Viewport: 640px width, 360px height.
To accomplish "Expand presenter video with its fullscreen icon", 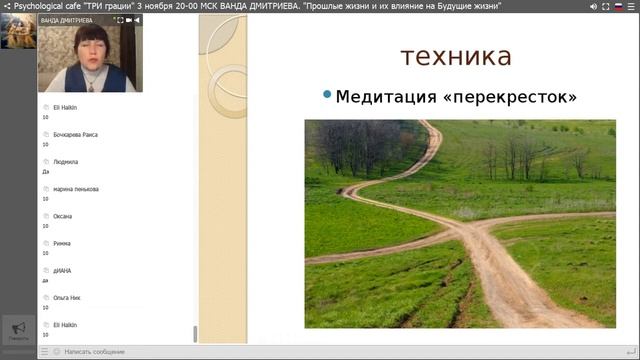I will (x=120, y=20).
